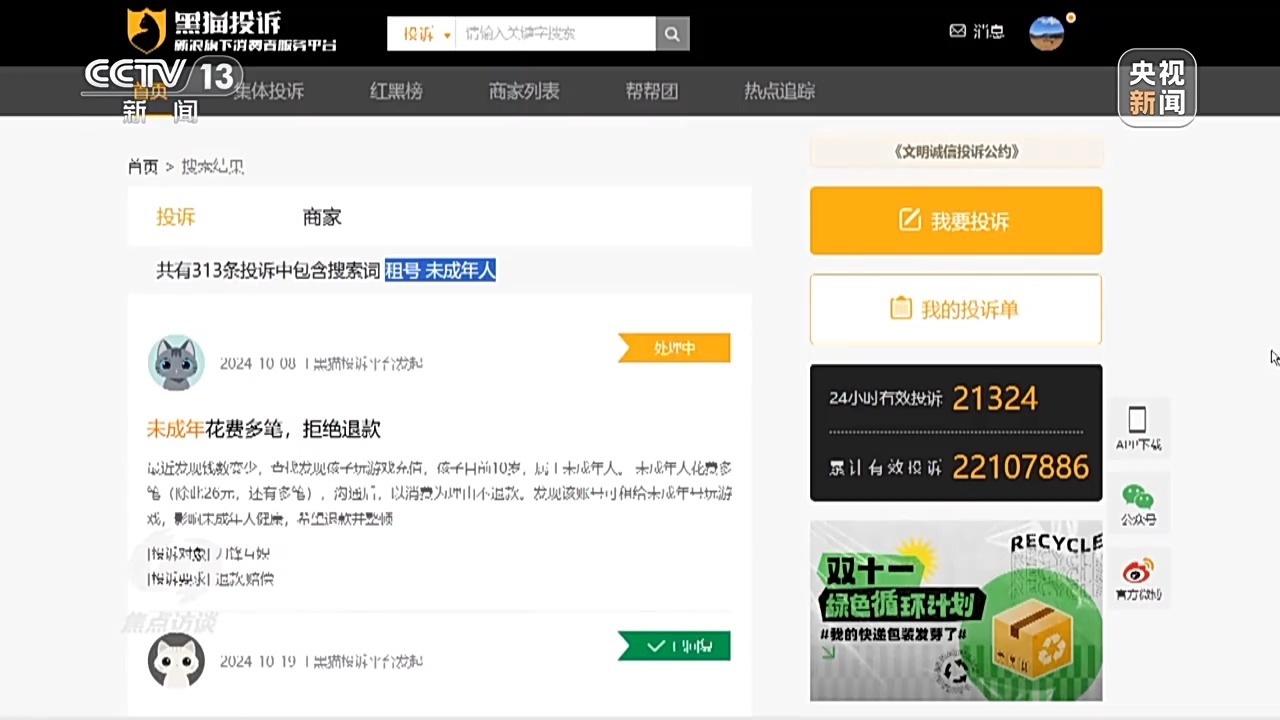Click the user profile avatar at top right
The image size is (1280, 720).
click(1047, 33)
